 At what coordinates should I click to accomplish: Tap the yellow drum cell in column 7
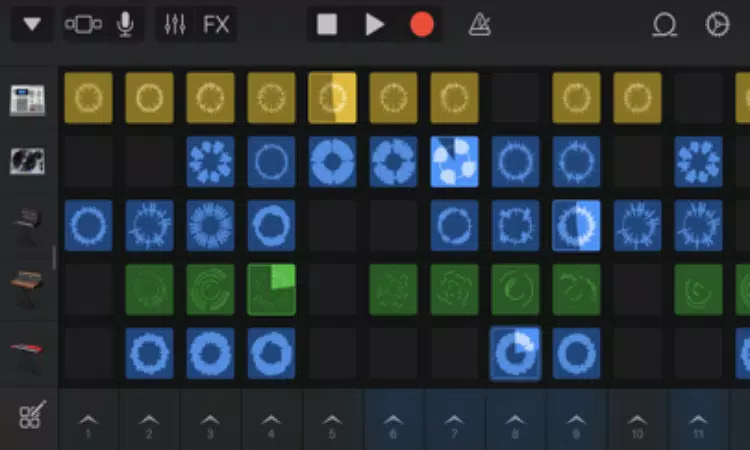pos(454,98)
